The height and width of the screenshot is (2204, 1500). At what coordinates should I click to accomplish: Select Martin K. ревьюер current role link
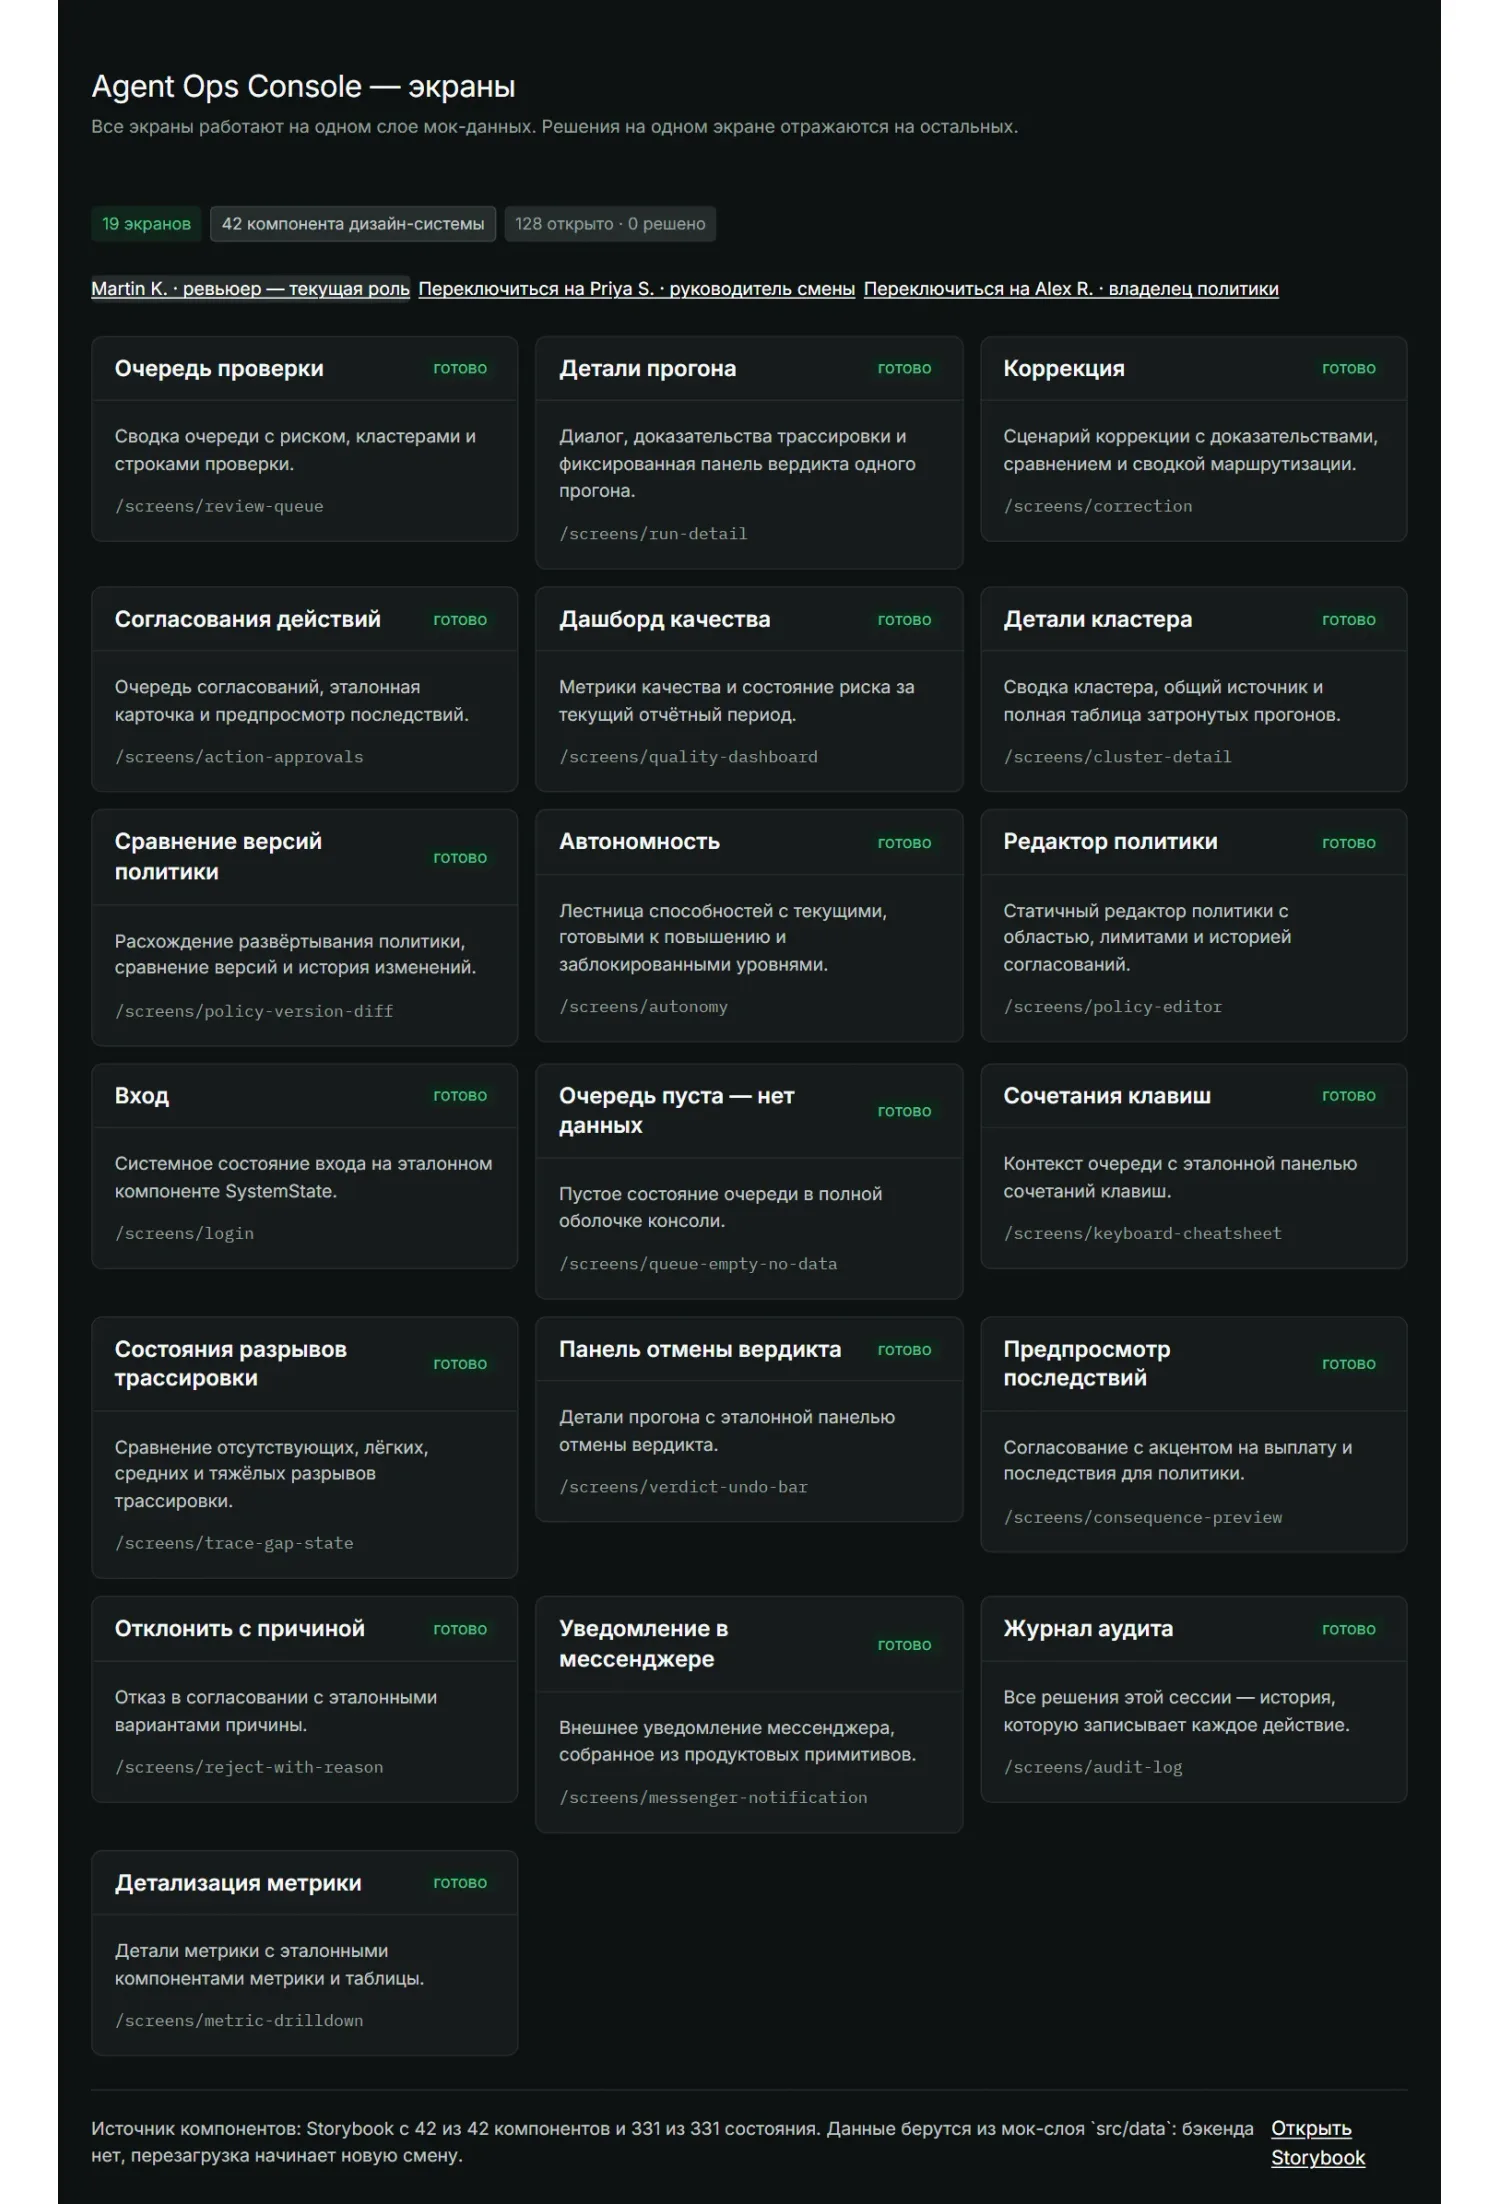click(250, 289)
